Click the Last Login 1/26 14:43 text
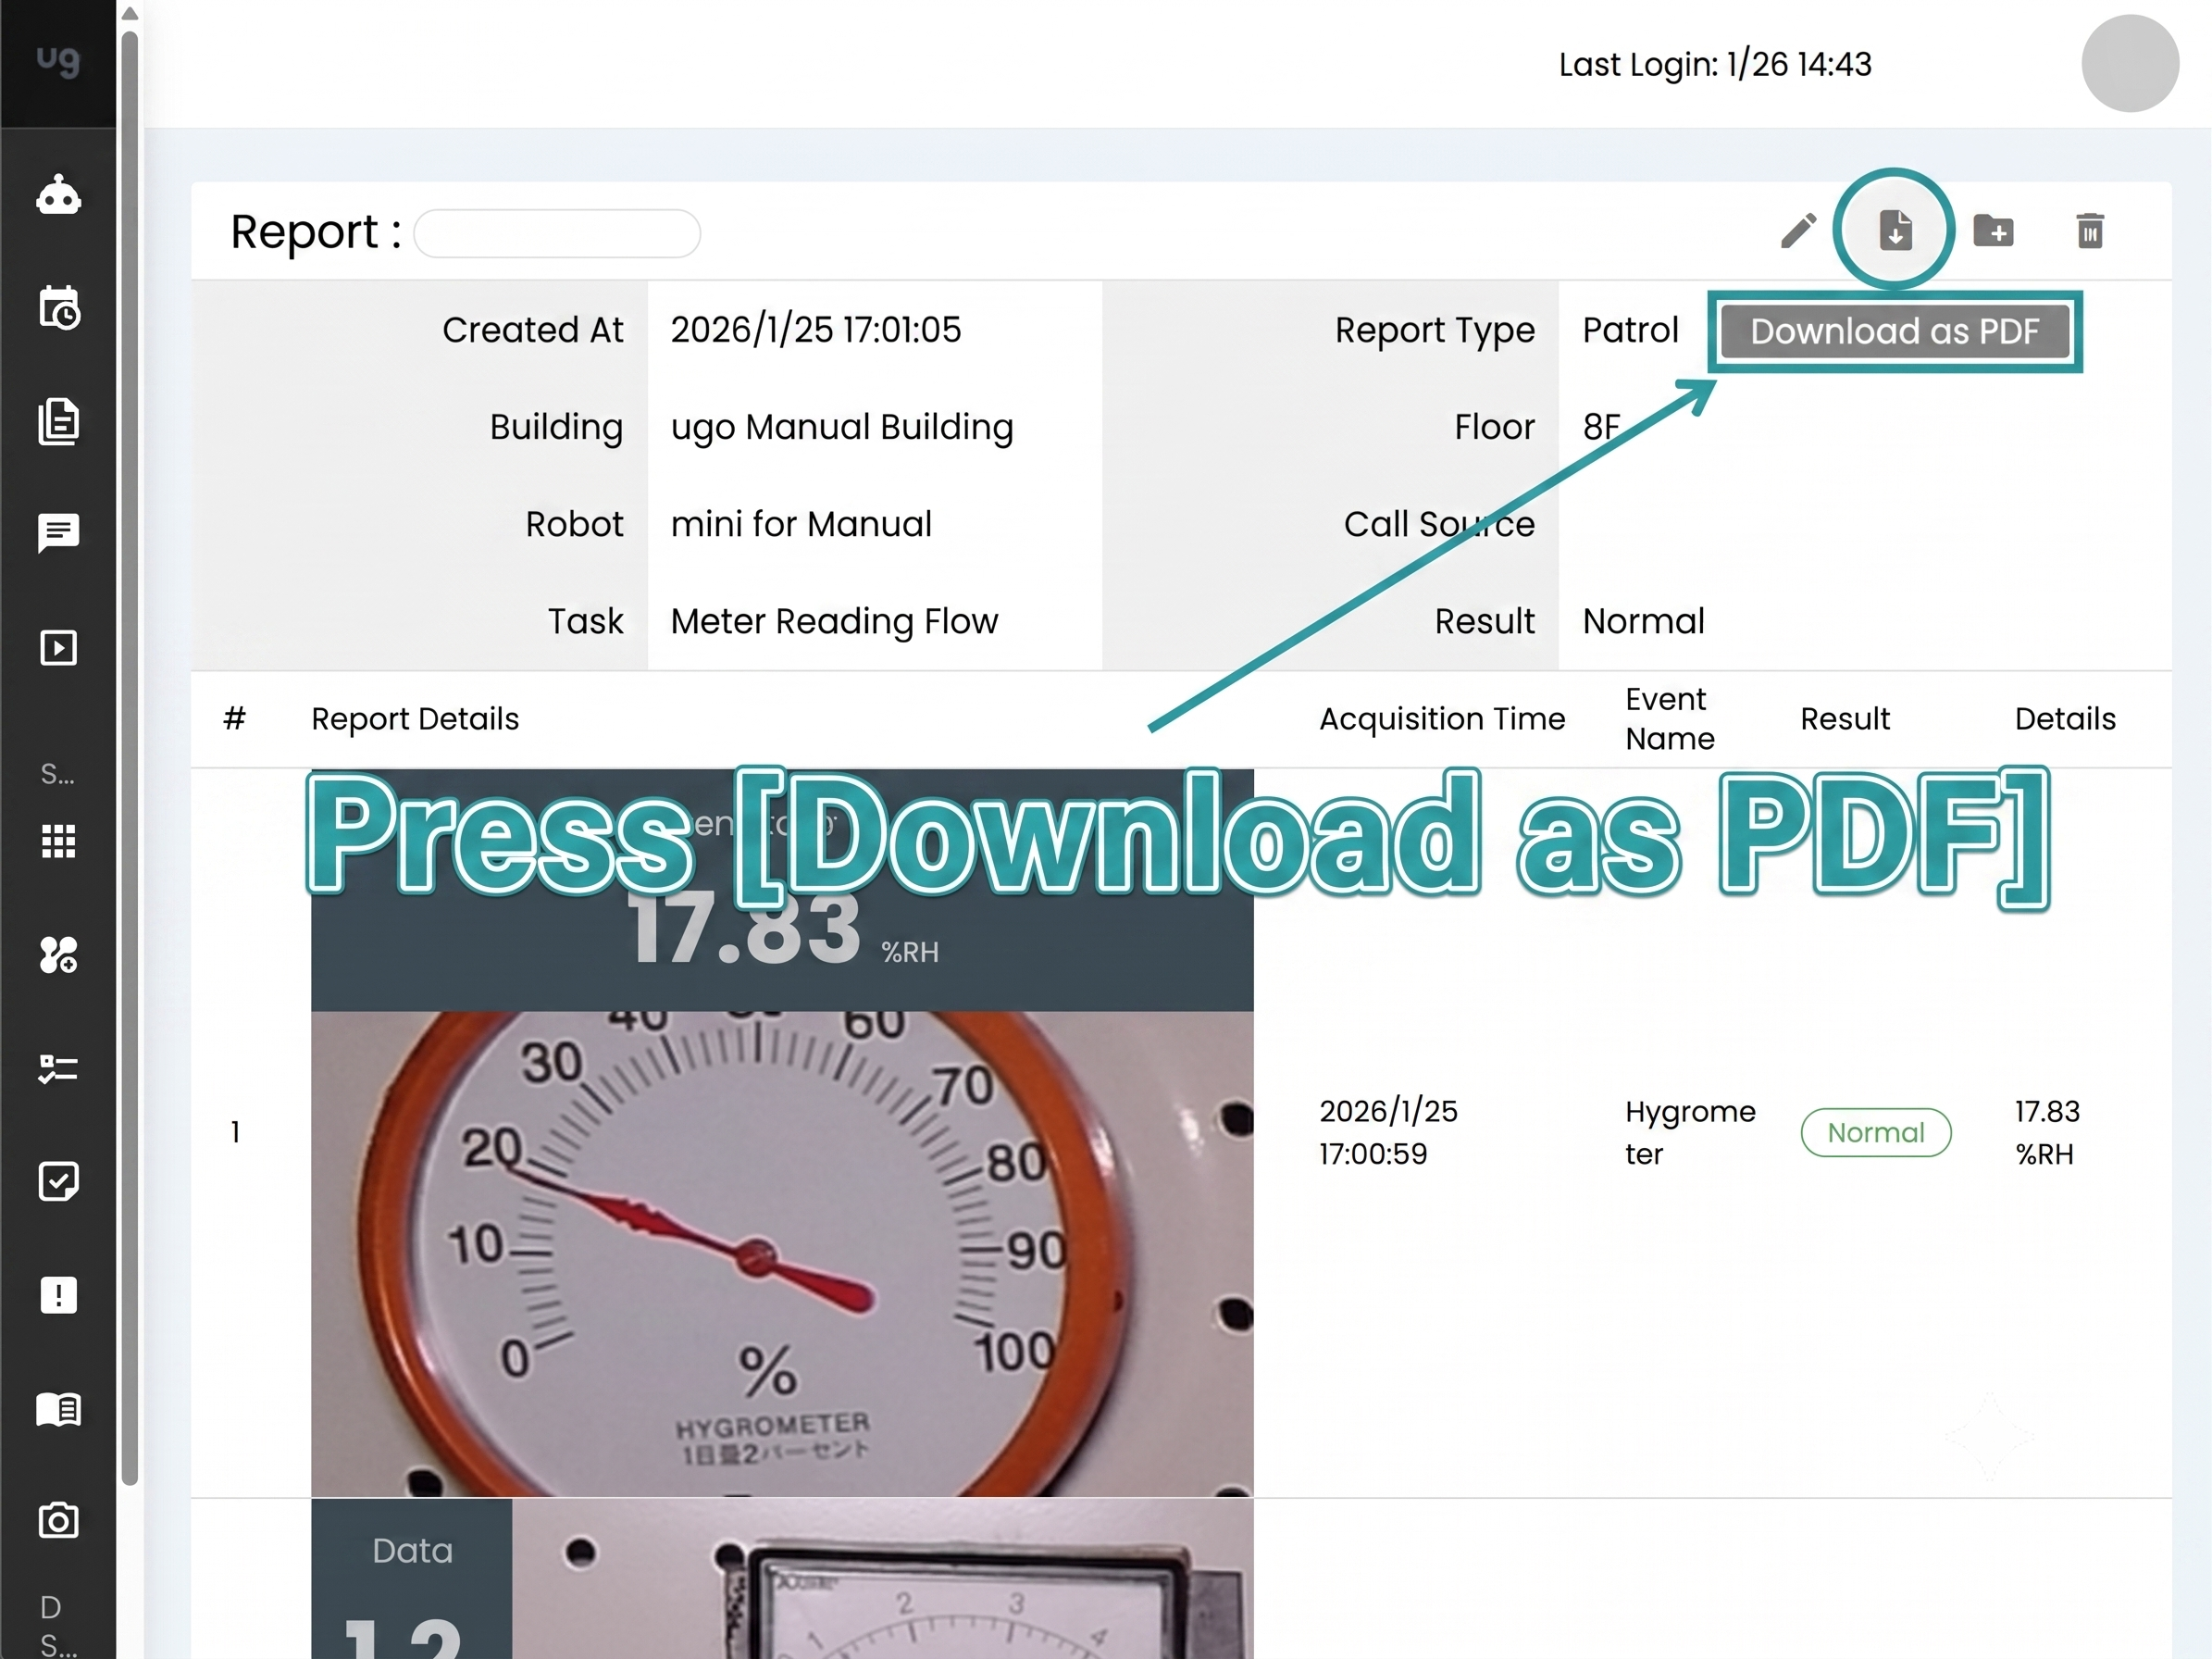 (x=1715, y=64)
